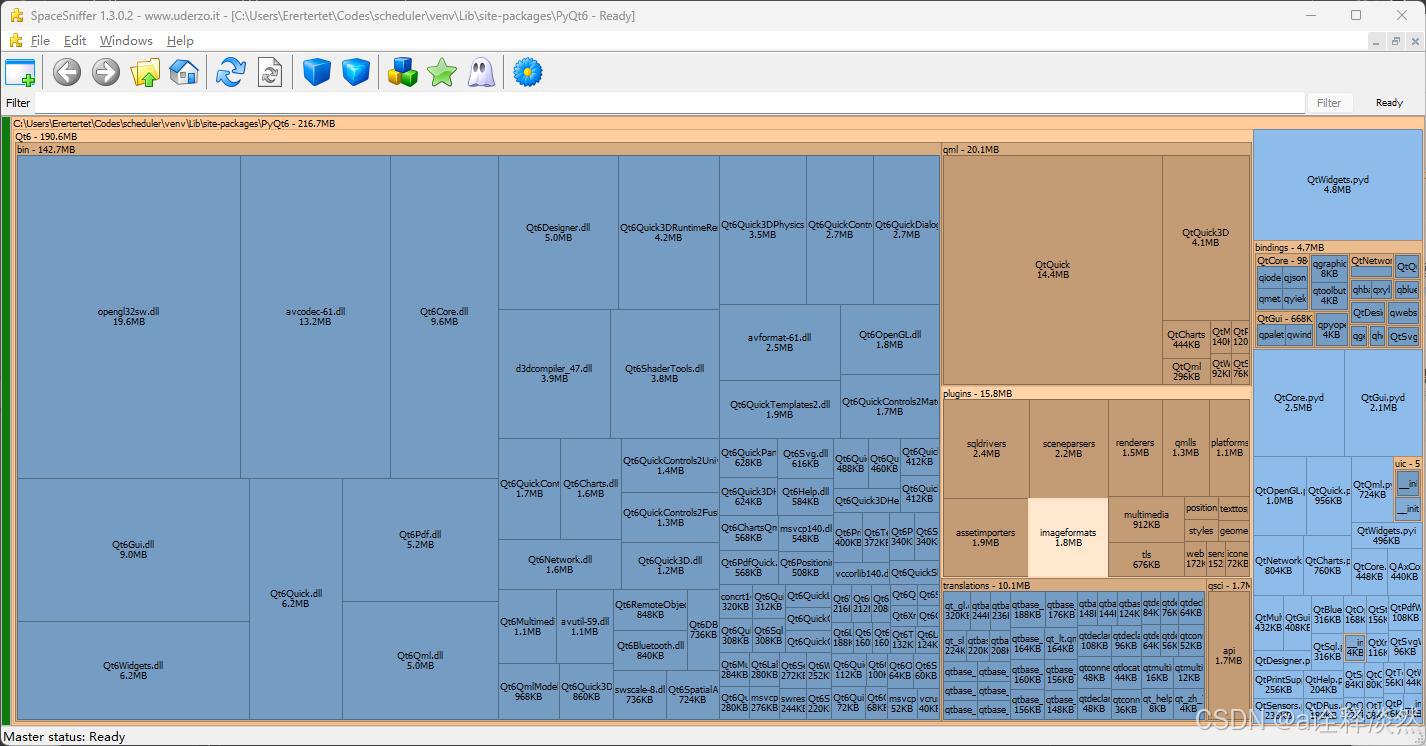Select the QtQuick3D 4.1MB folder block
This screenshot has width=1426, height=746.
[x=1205, y=237]
